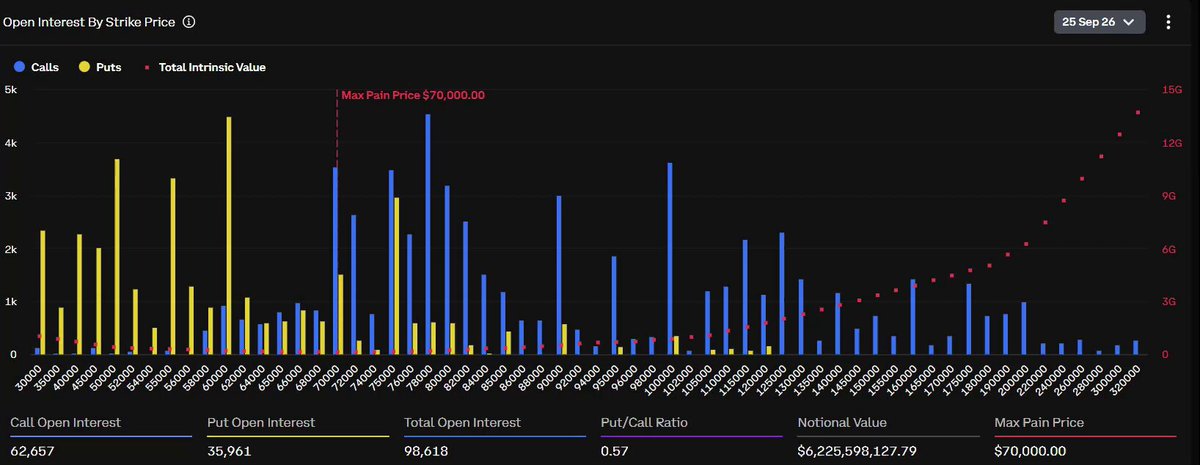Open the 25 Sep 26 expiry dropdown
Screen dimensions: 1200x465
(x=1099, y=21)
